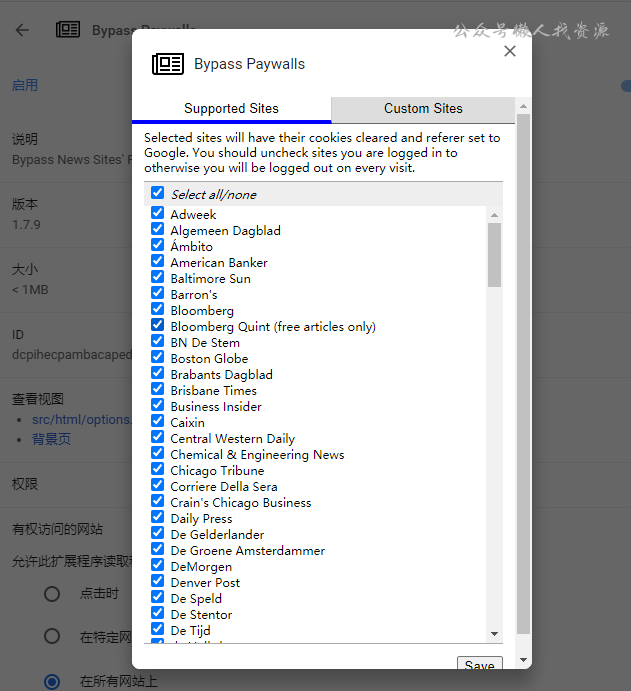Screen dimensions: 631x691
Task: Uncheck American Banker
Action: click(x=157, y=261)
